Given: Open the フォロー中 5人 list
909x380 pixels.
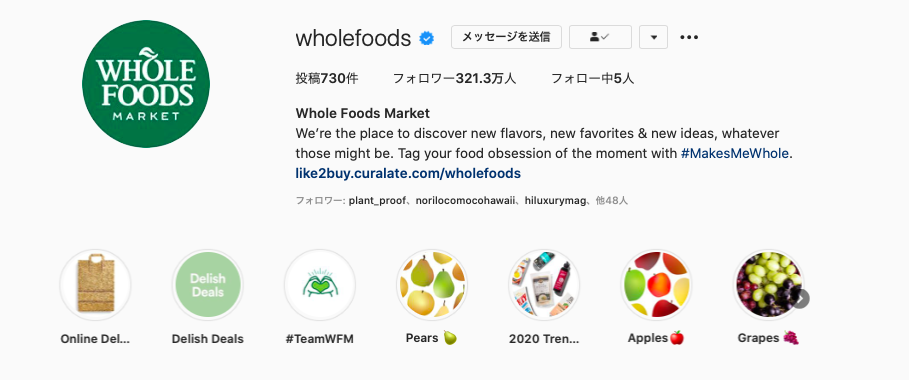Looking at the screenshot, I should pos(592,78).
